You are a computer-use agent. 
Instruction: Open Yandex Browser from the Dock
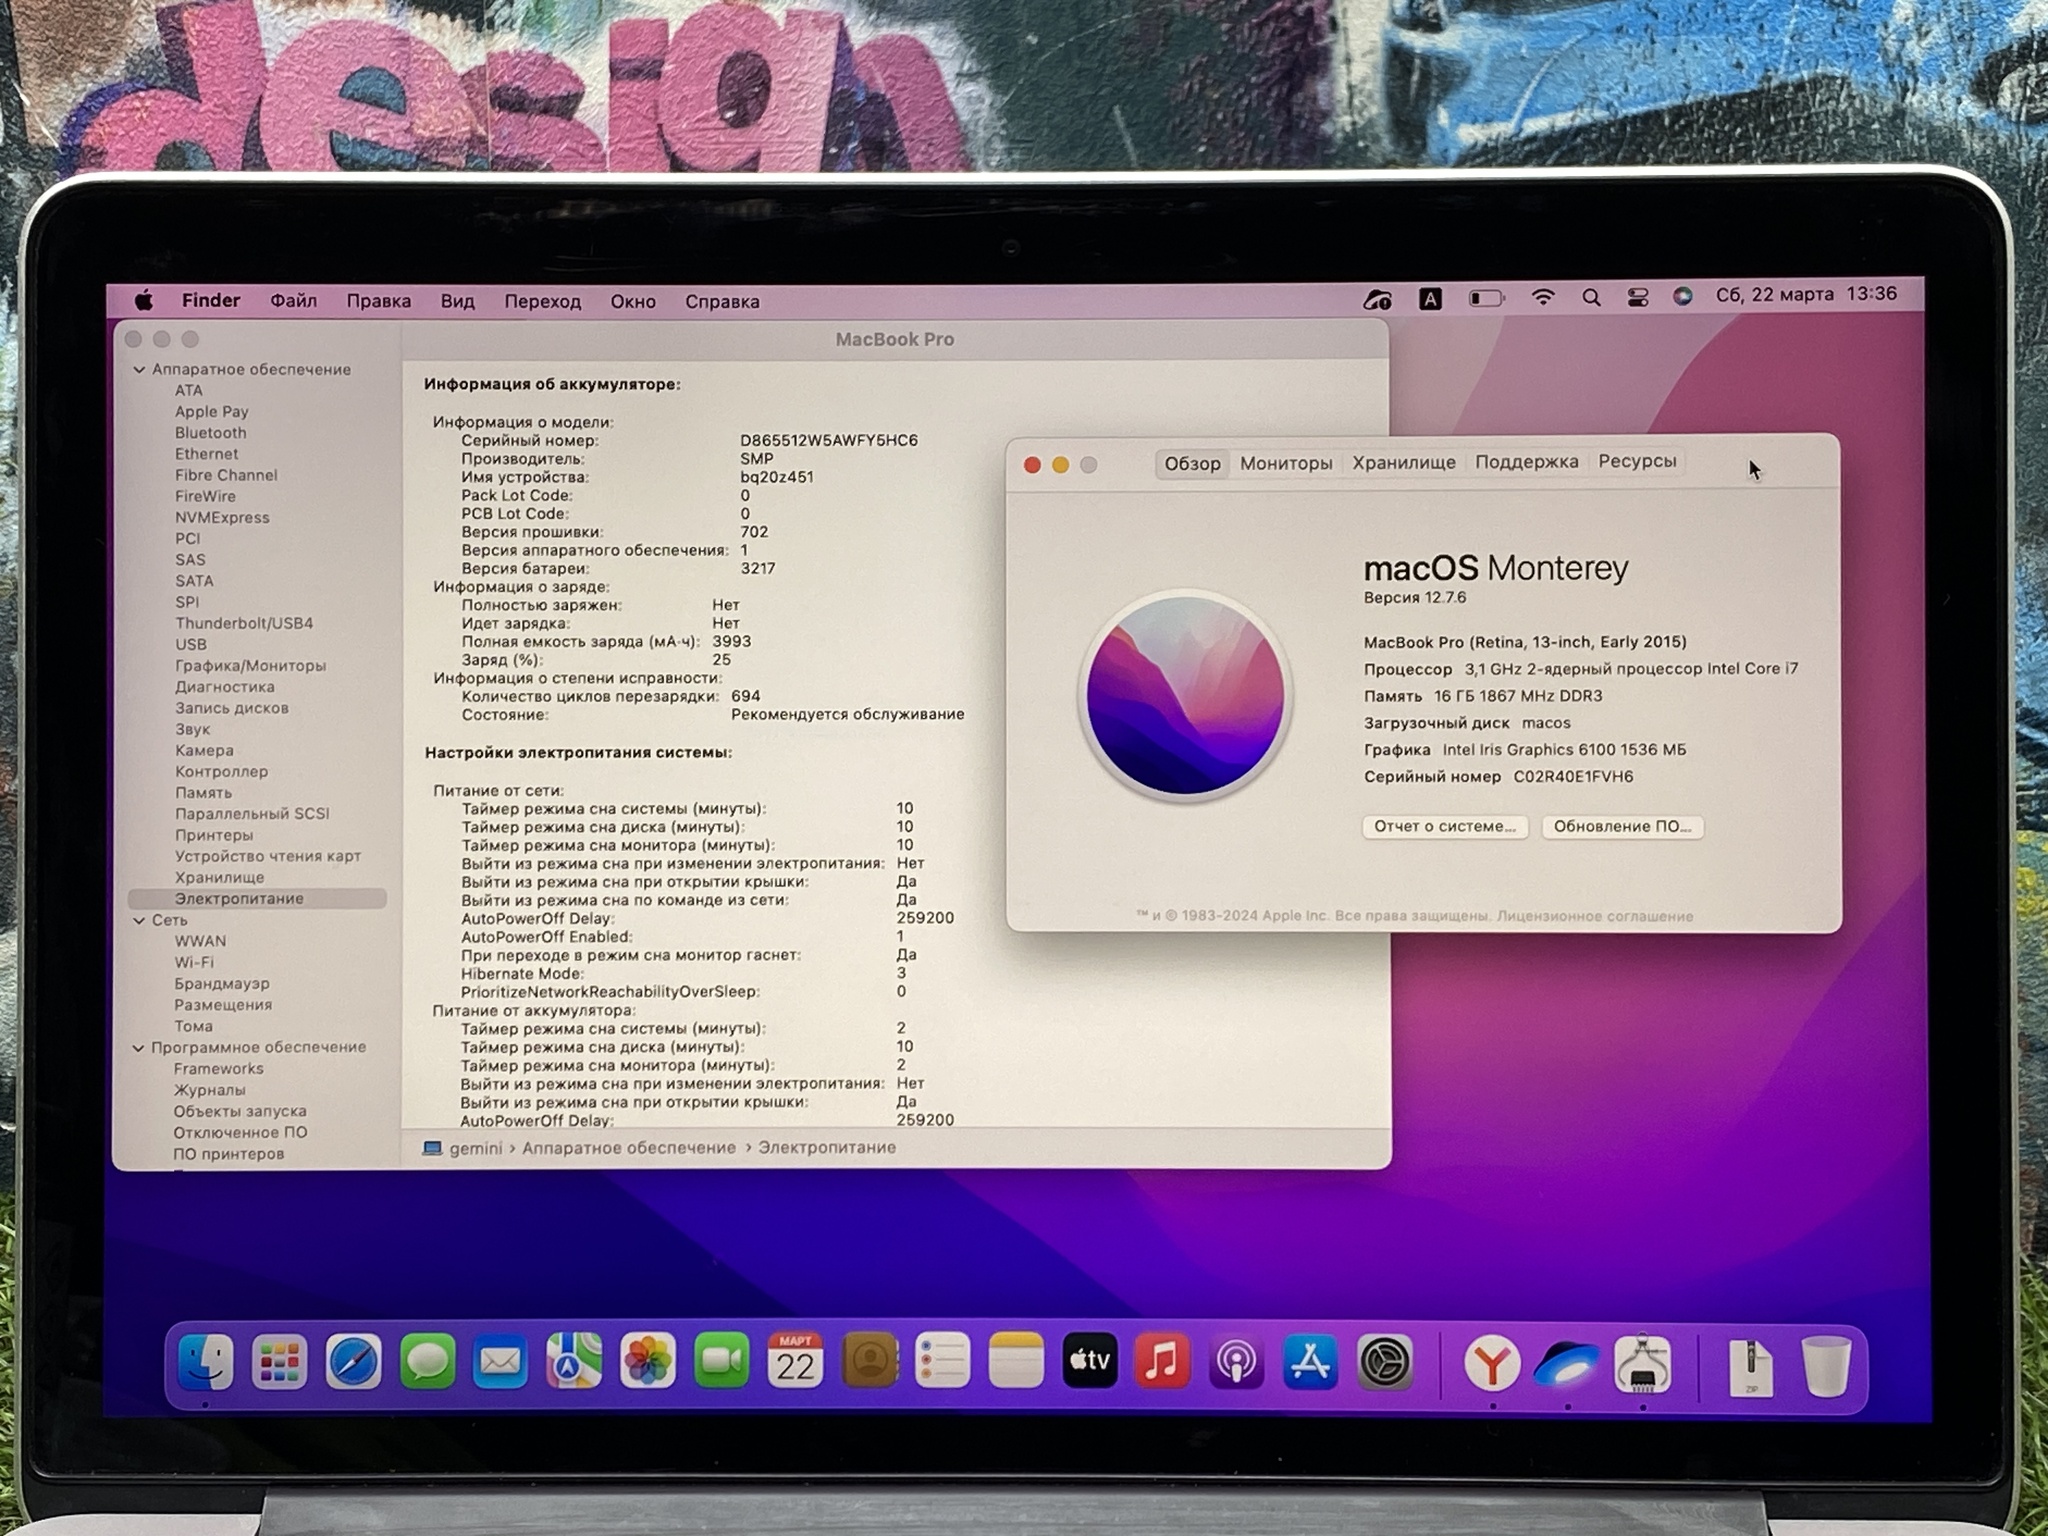click(x=1491, y=1364)
